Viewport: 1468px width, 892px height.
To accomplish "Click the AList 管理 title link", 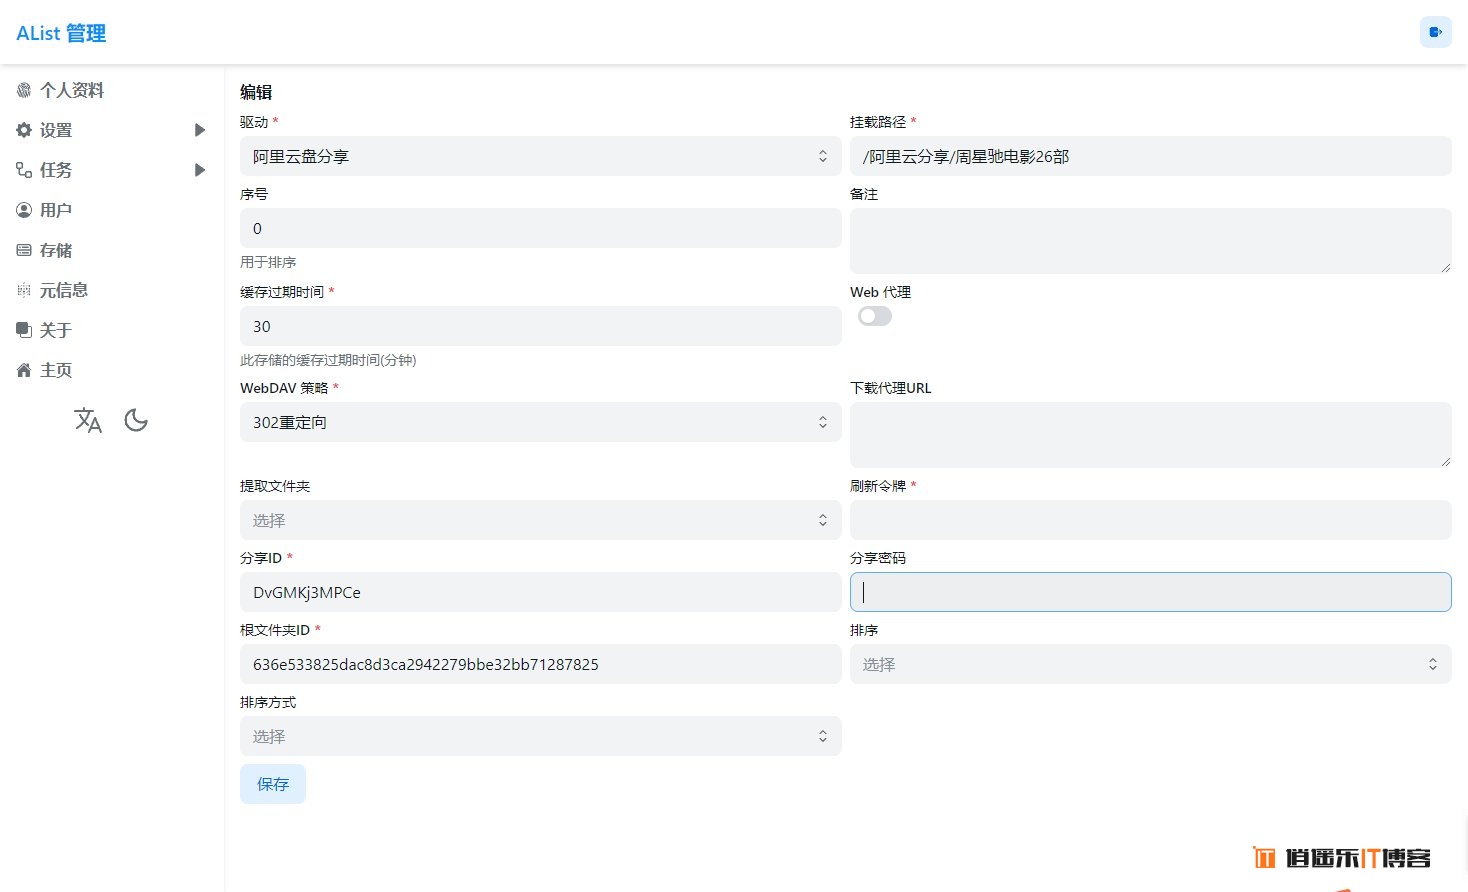I will (x=61, y=33).
